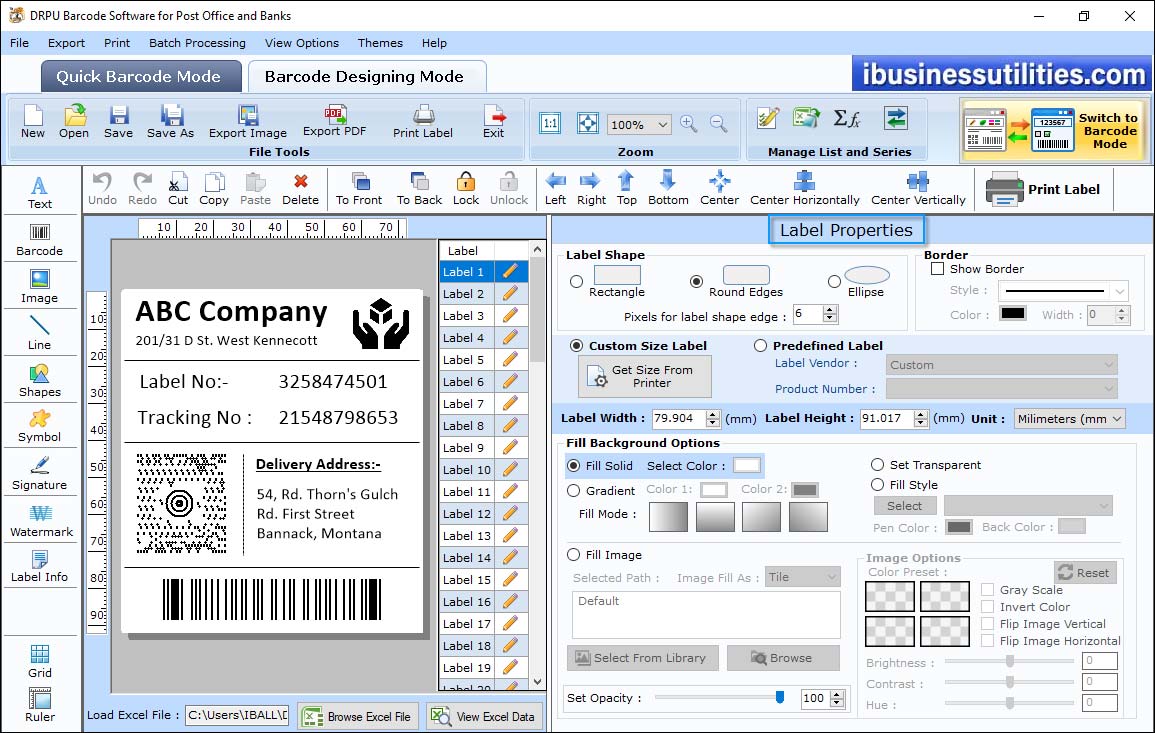Bring object To Front
This screenshot has height=733, width=1155.
pyautogui.click(x=359, y=189)
